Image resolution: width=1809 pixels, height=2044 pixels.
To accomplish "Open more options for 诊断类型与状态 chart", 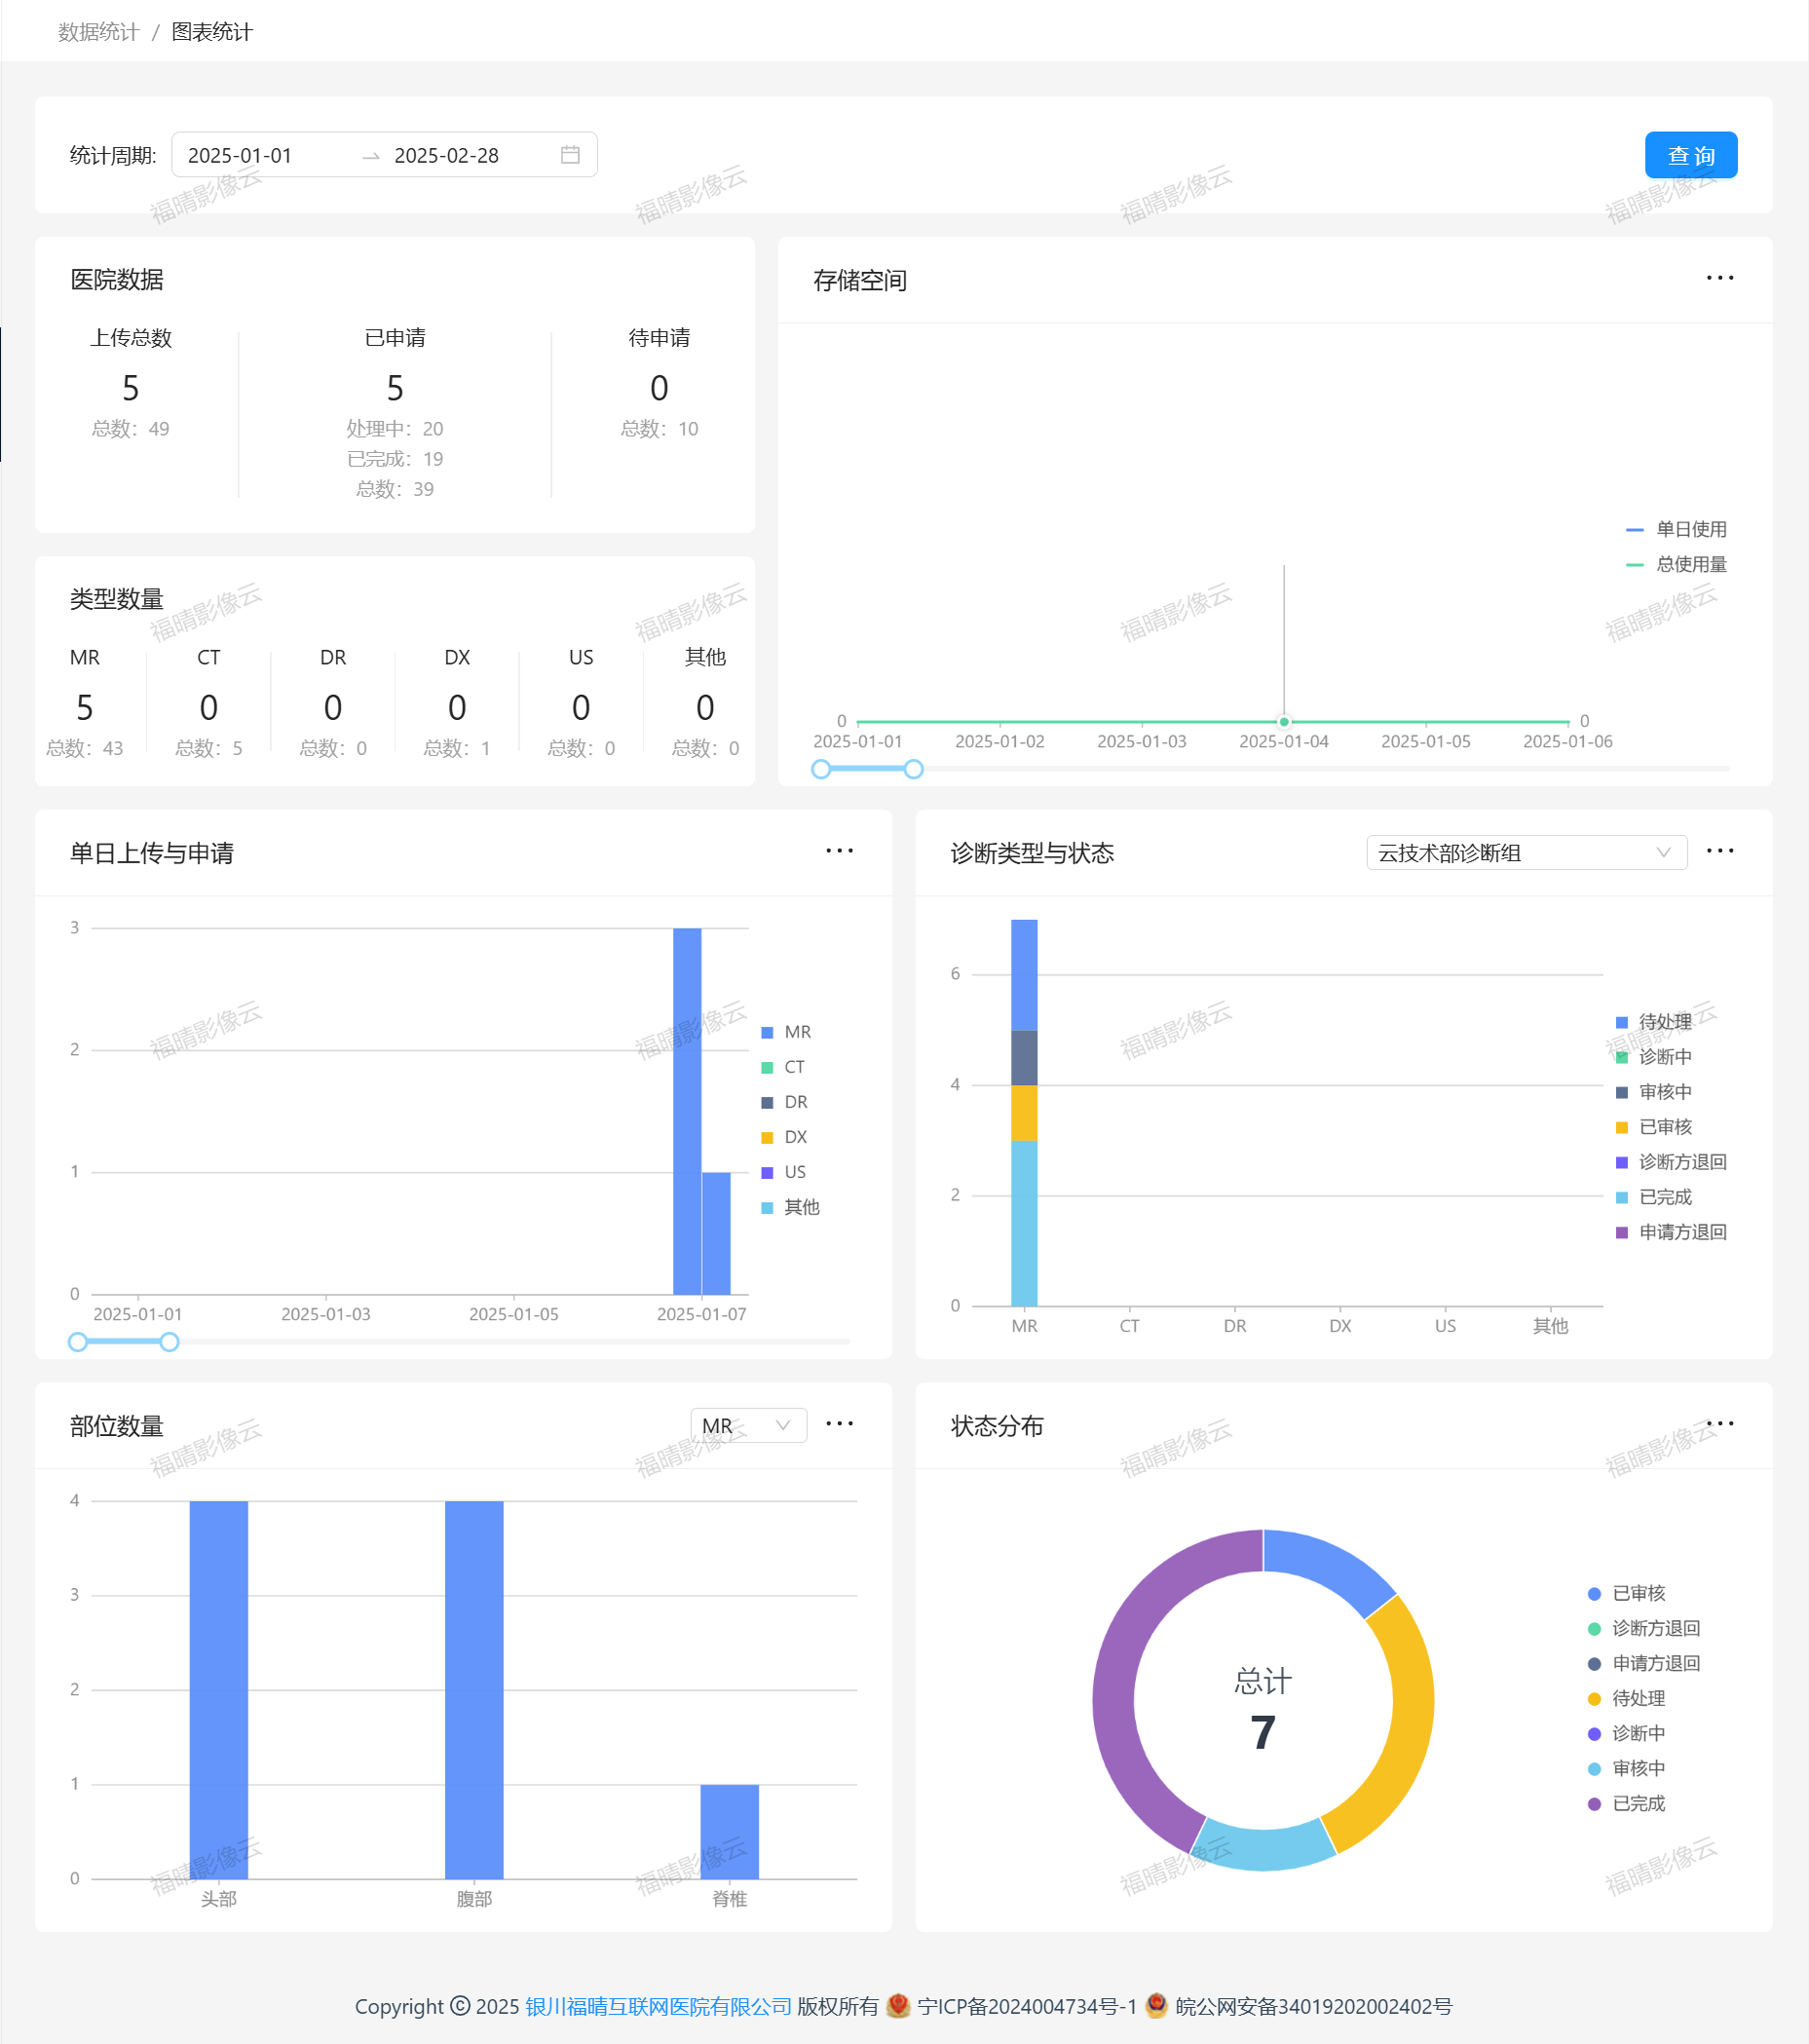I will coord(1719,851).
